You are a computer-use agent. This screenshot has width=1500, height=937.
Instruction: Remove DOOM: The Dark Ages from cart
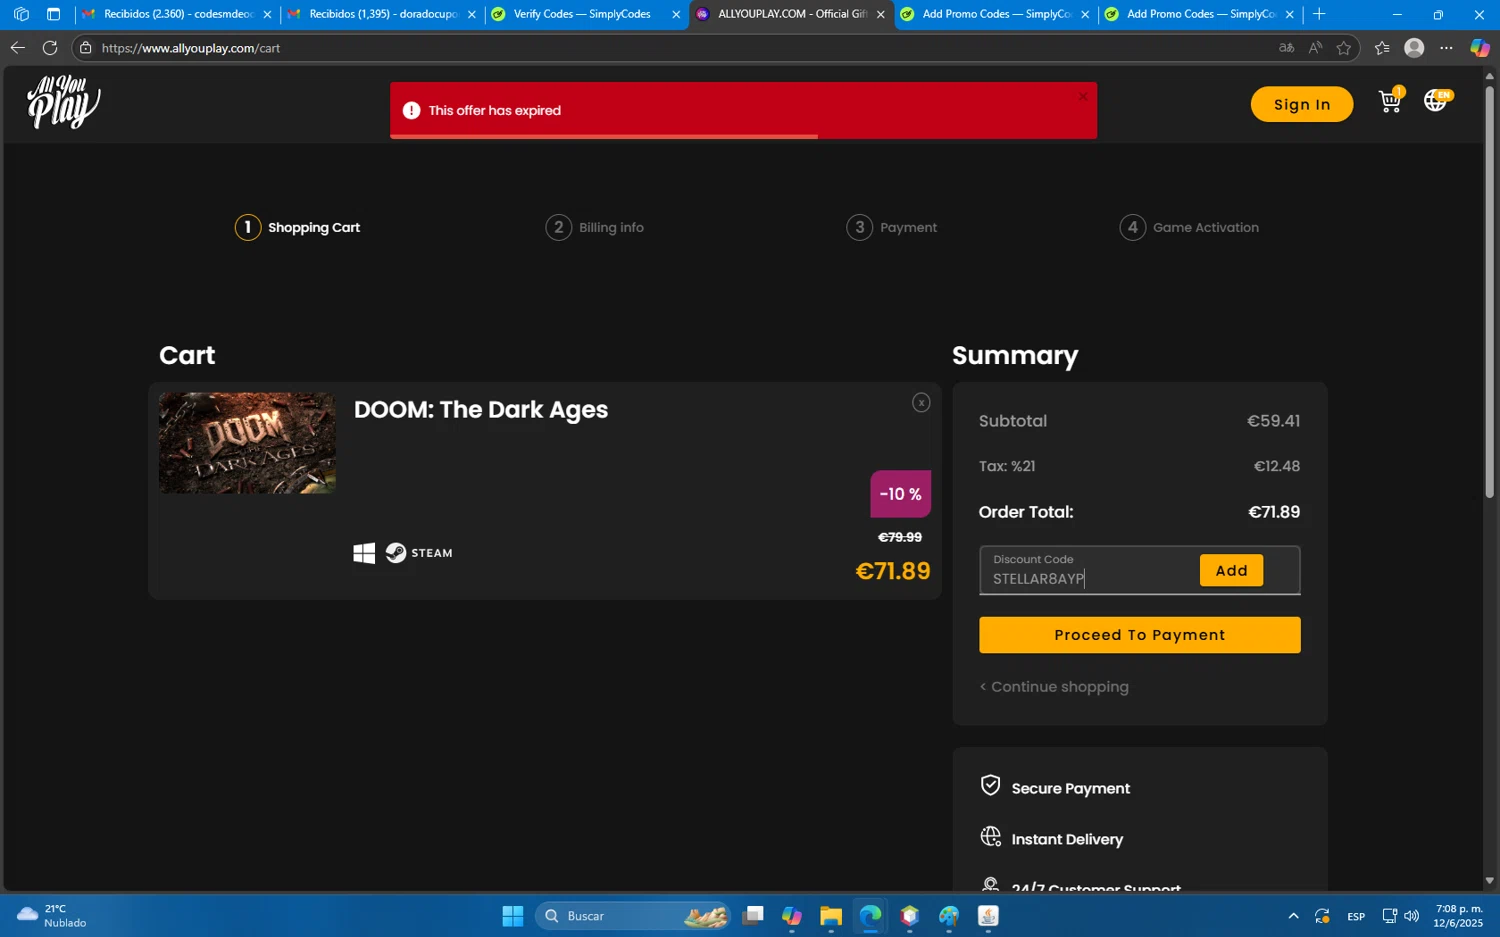[921, 403]
